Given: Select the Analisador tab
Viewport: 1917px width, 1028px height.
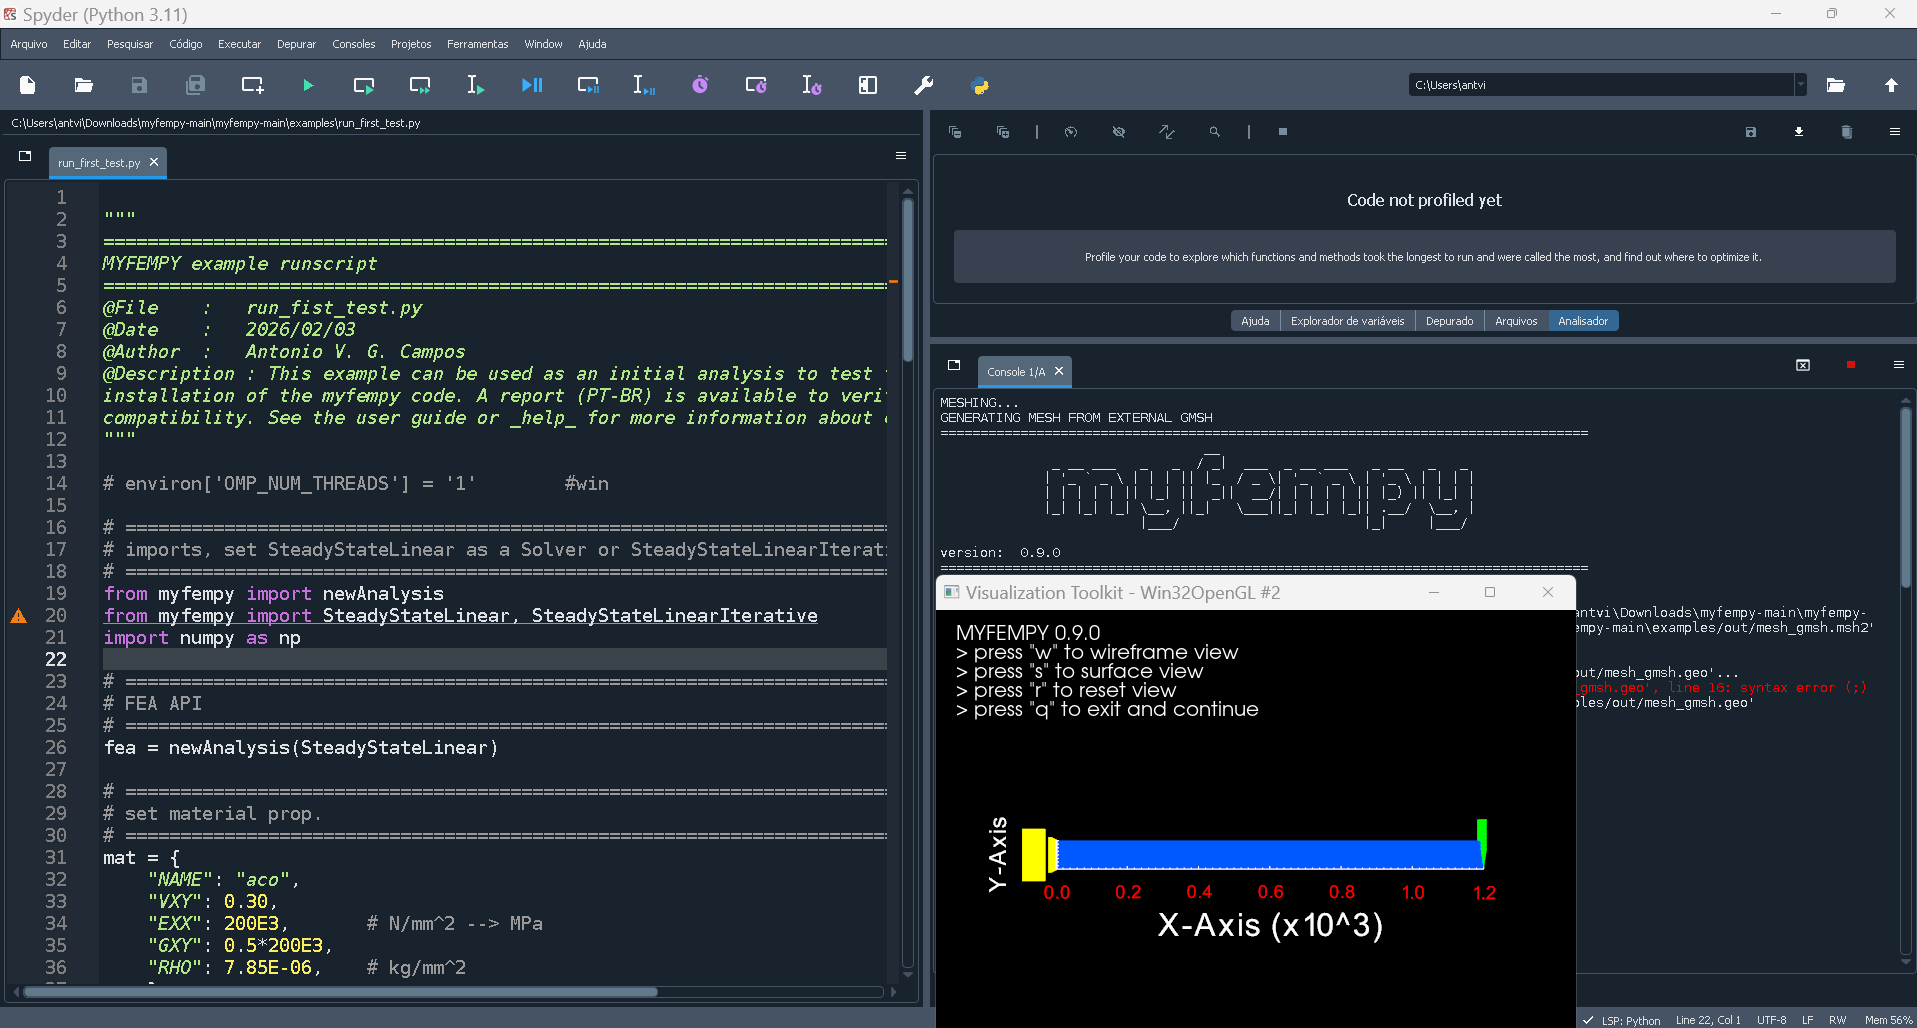Looking at the screenshot, I should tap(1583, 321).
